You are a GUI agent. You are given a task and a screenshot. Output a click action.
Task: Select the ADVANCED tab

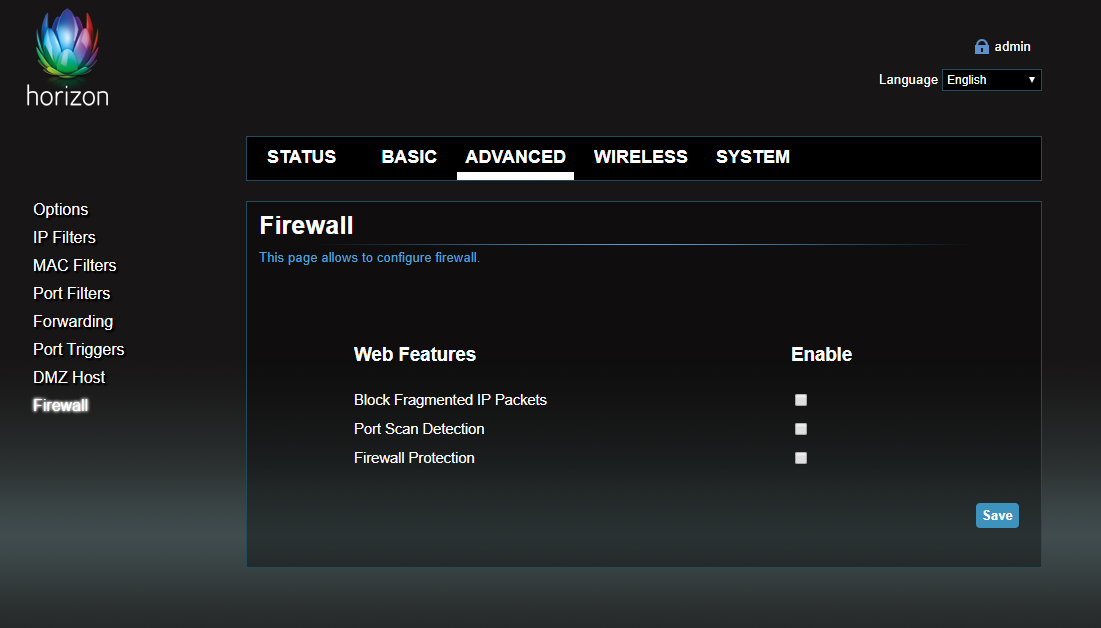[x=515, y=157]
